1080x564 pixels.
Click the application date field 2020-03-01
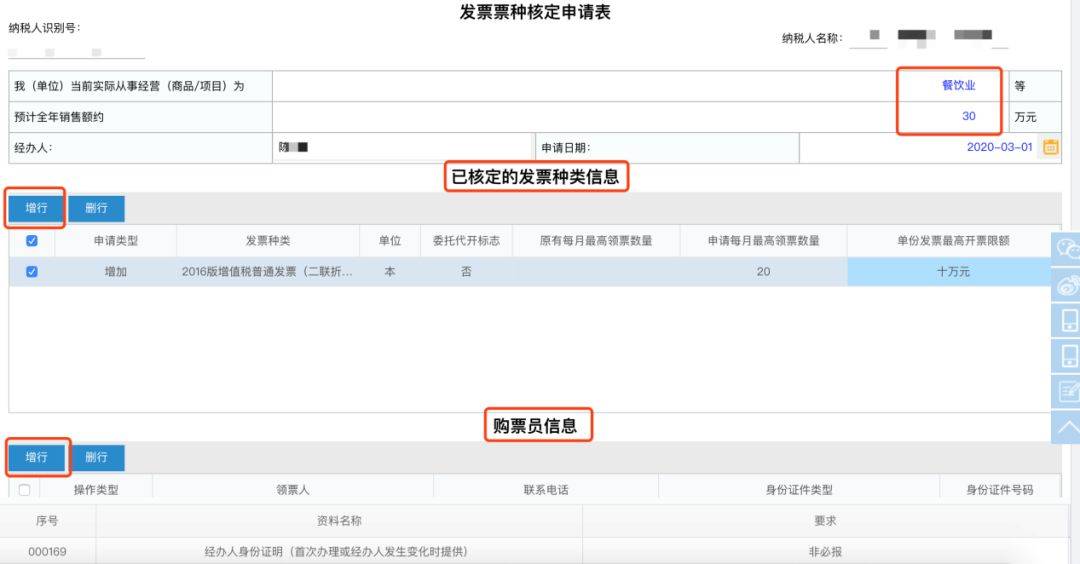tap(920, 147)
